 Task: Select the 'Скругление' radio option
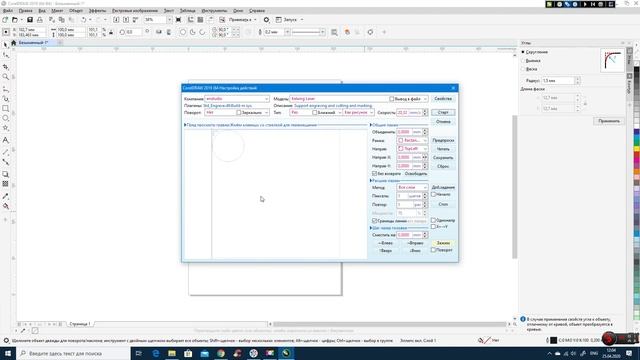523,52
